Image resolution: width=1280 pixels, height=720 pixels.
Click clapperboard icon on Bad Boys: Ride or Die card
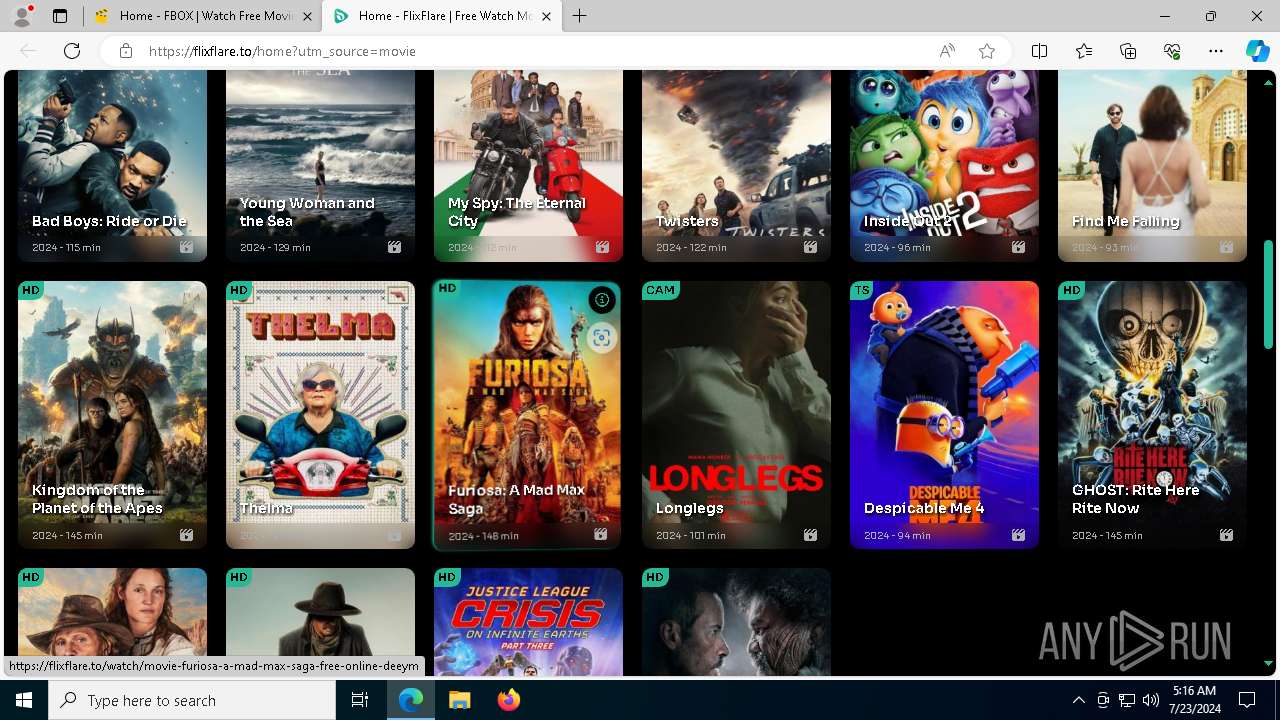click(x=186, y=247)
